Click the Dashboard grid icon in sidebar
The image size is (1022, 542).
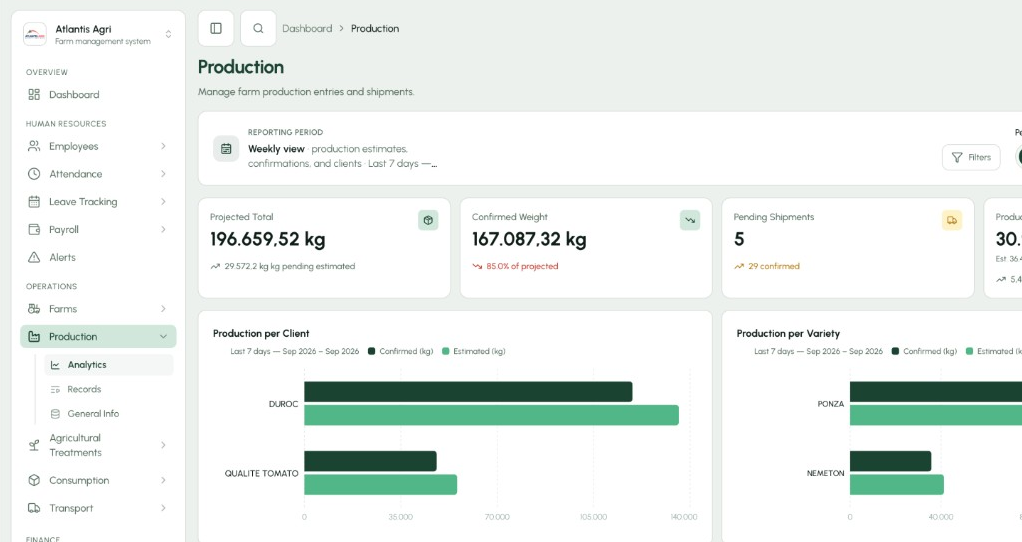tap(34, 94)
